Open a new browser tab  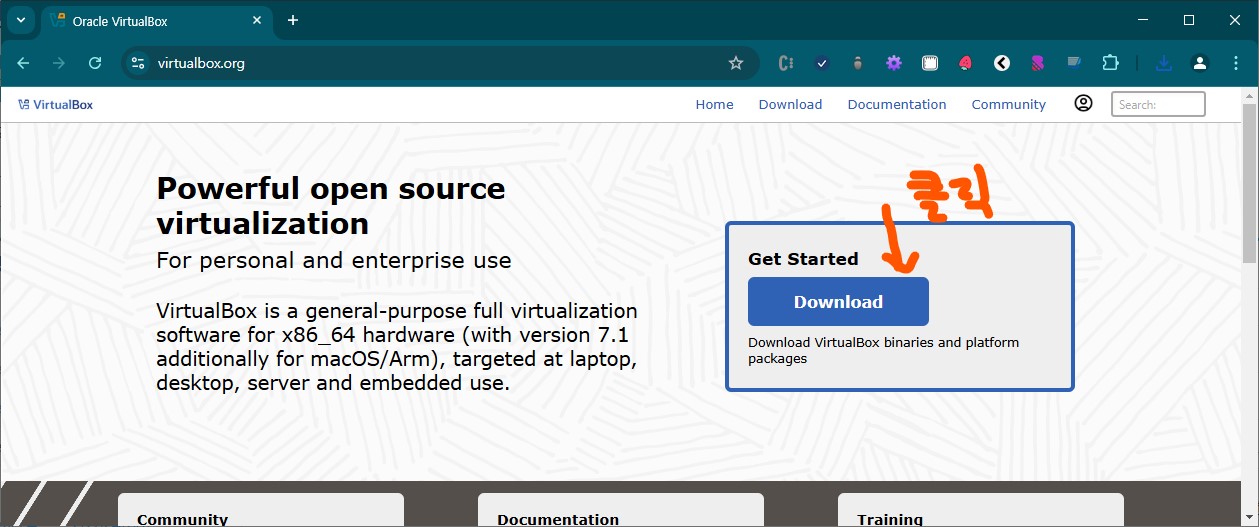click(293, 20)
